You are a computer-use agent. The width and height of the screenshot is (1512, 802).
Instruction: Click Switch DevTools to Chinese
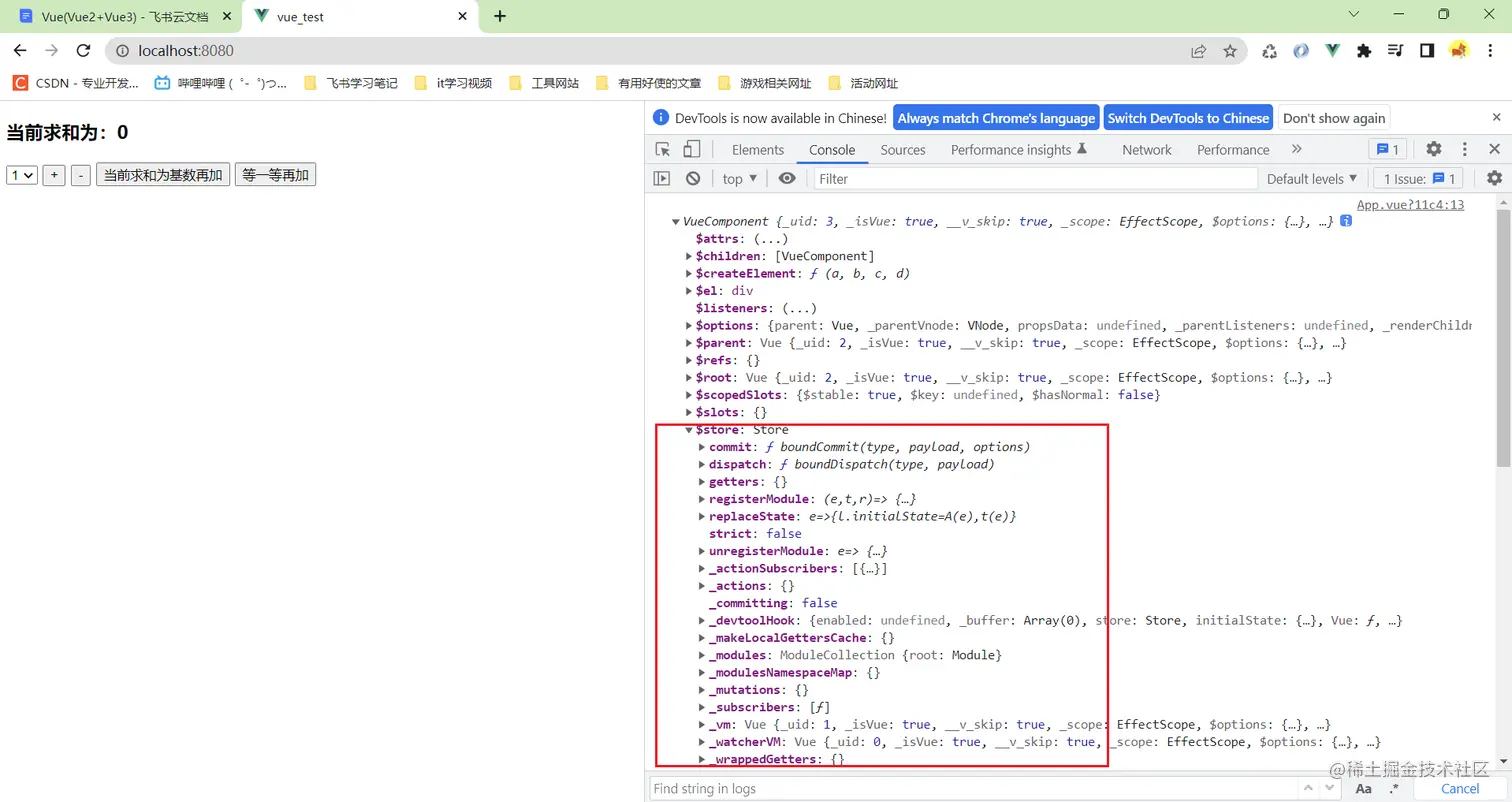coord(1188,118)
